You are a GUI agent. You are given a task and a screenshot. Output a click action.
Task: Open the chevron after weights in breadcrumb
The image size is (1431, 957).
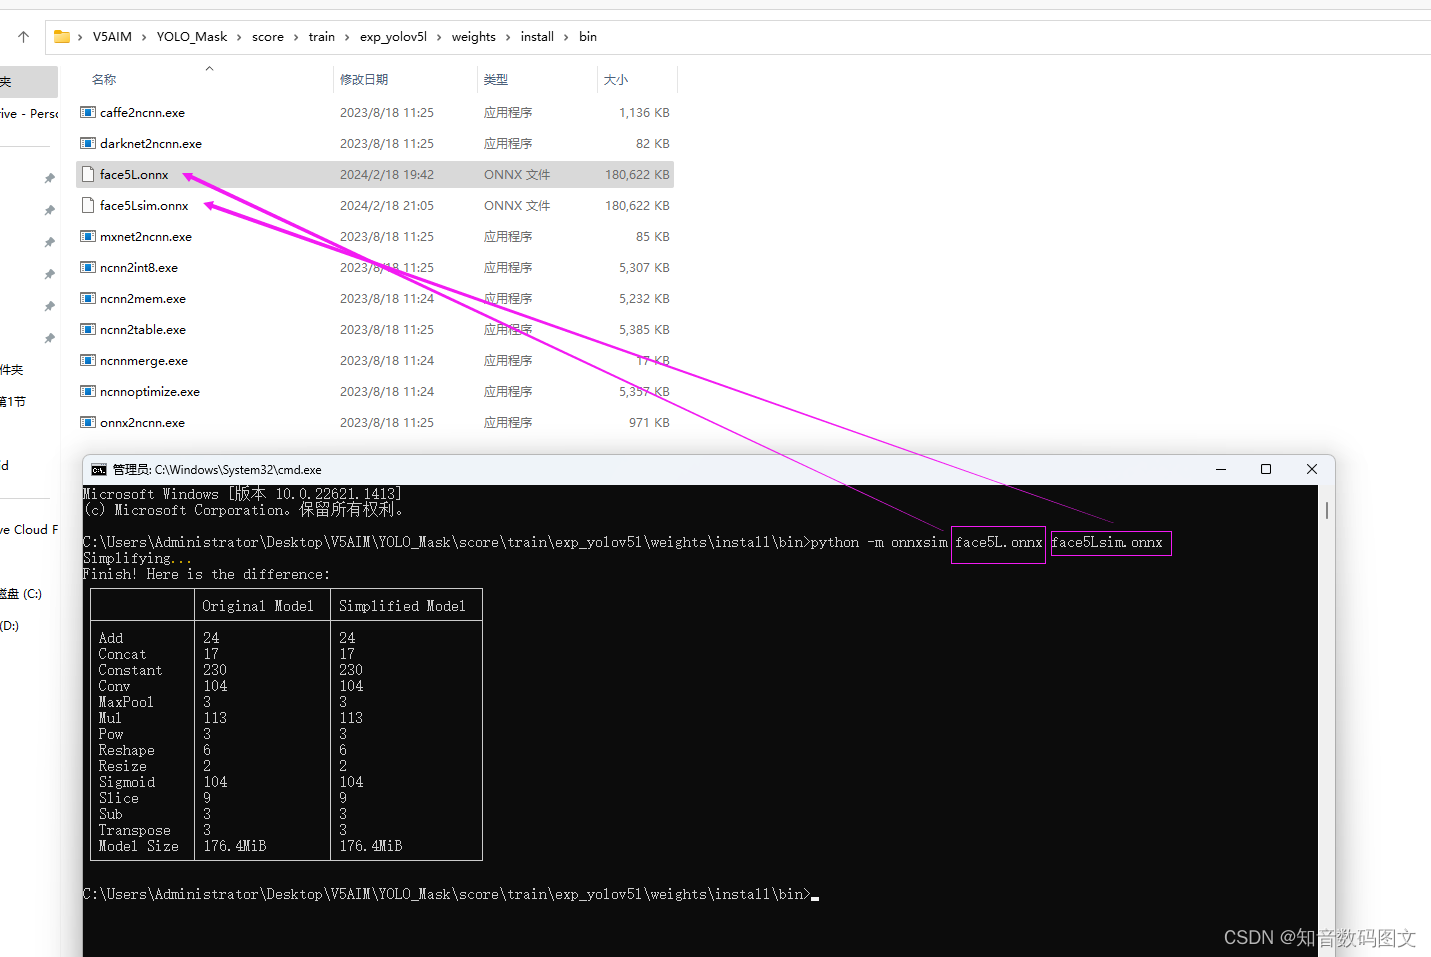(509, 36)
